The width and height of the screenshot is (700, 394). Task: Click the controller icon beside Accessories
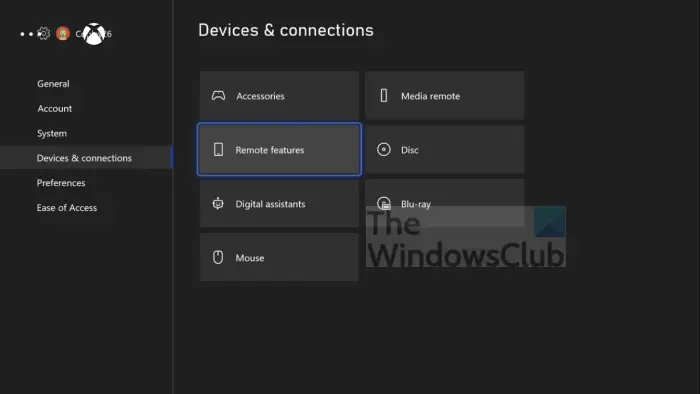pos(218,95)
